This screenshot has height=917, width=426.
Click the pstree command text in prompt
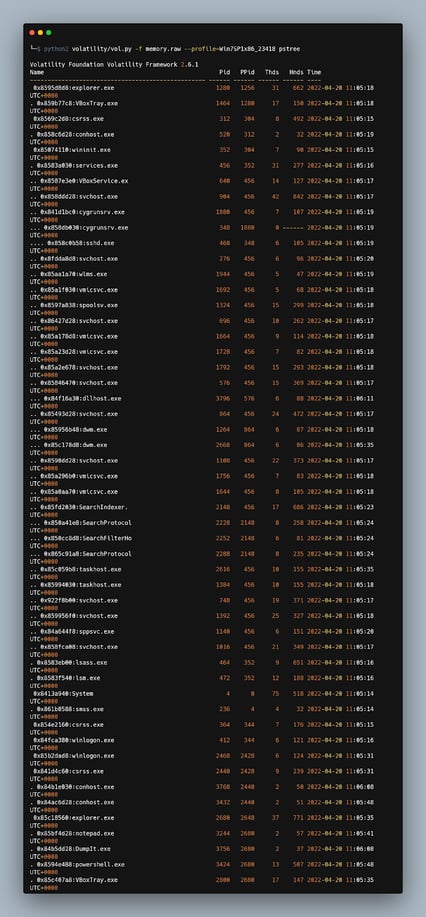point(290,49)
